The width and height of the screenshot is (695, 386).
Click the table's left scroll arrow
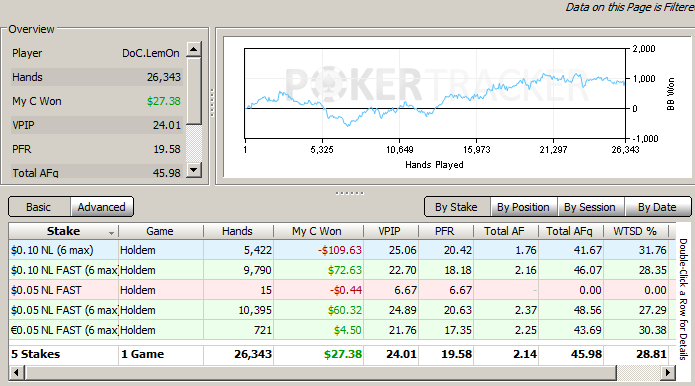point(17,373)
